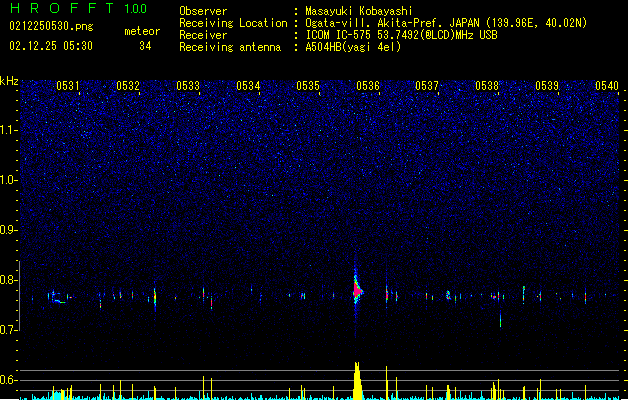
Task: Click the meteor label
Action: pos(142,31)
